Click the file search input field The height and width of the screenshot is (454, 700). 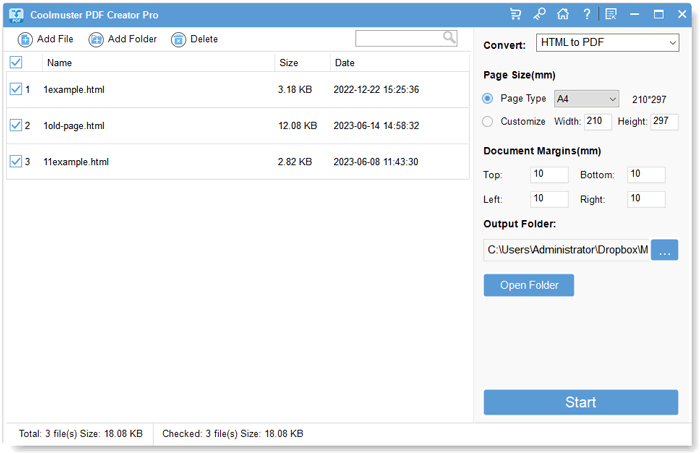coord(406,38)
